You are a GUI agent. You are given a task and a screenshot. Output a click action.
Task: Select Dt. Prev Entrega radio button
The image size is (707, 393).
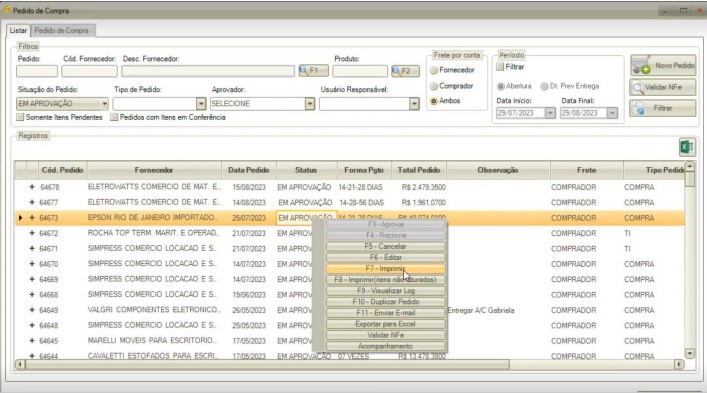coord(544,86)
